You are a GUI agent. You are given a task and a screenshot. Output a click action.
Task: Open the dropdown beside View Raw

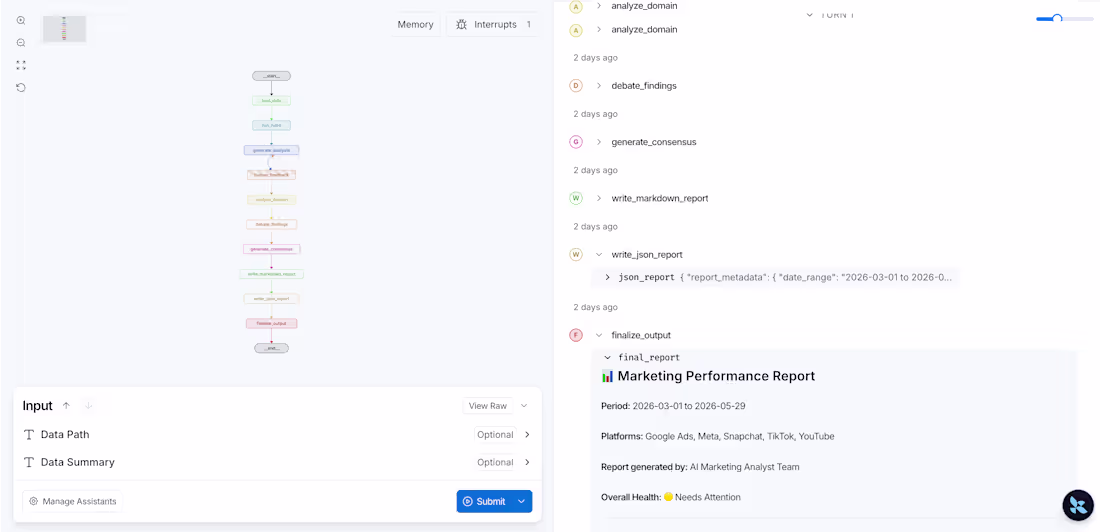(524, 406)
